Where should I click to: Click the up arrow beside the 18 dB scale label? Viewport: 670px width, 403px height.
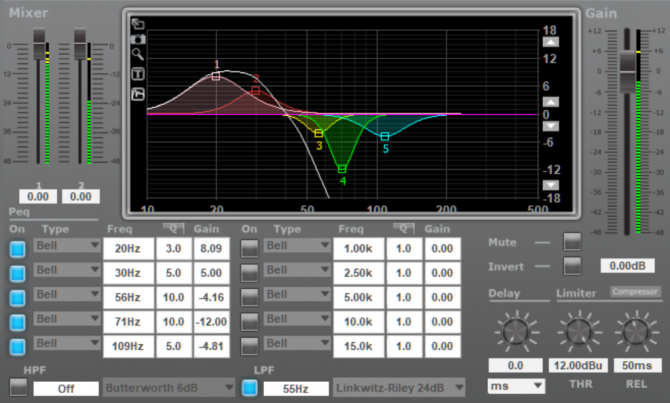pos(550,43)
